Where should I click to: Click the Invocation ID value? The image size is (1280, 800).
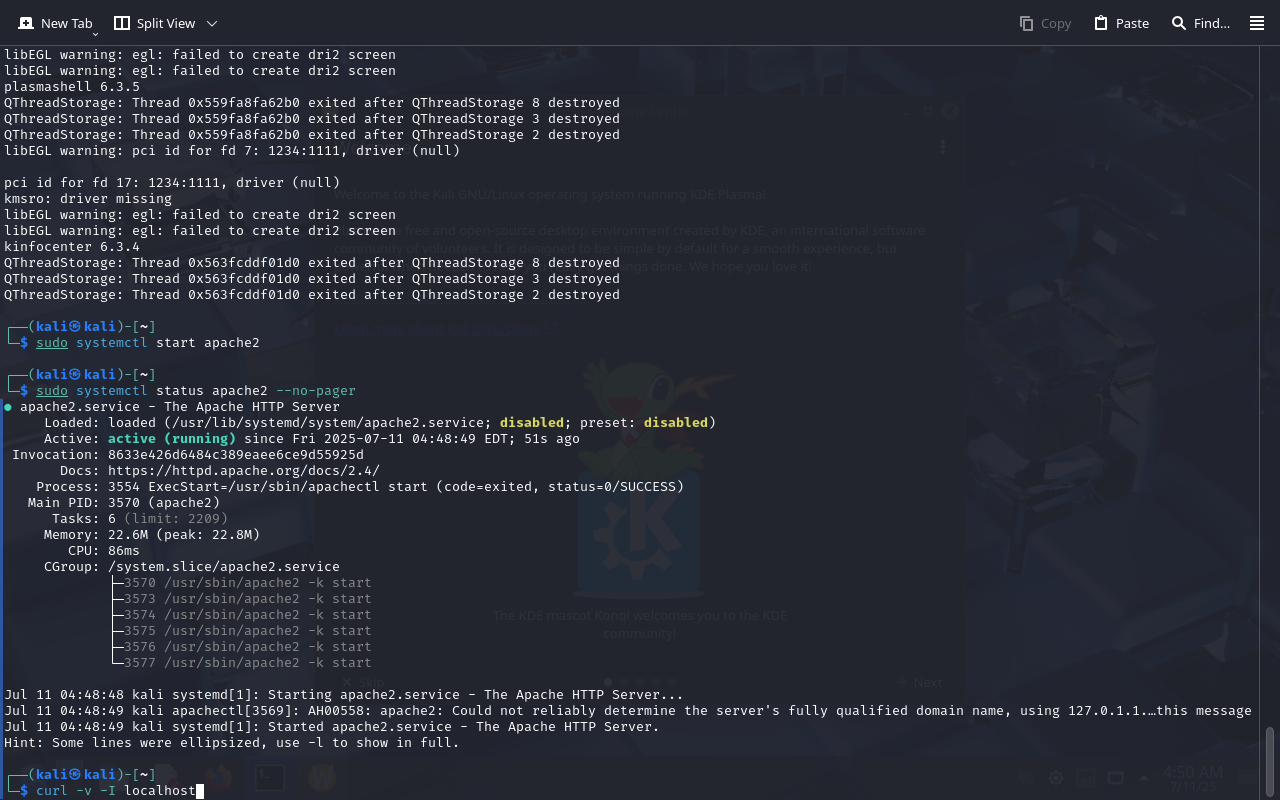click(x=236, y=455)
